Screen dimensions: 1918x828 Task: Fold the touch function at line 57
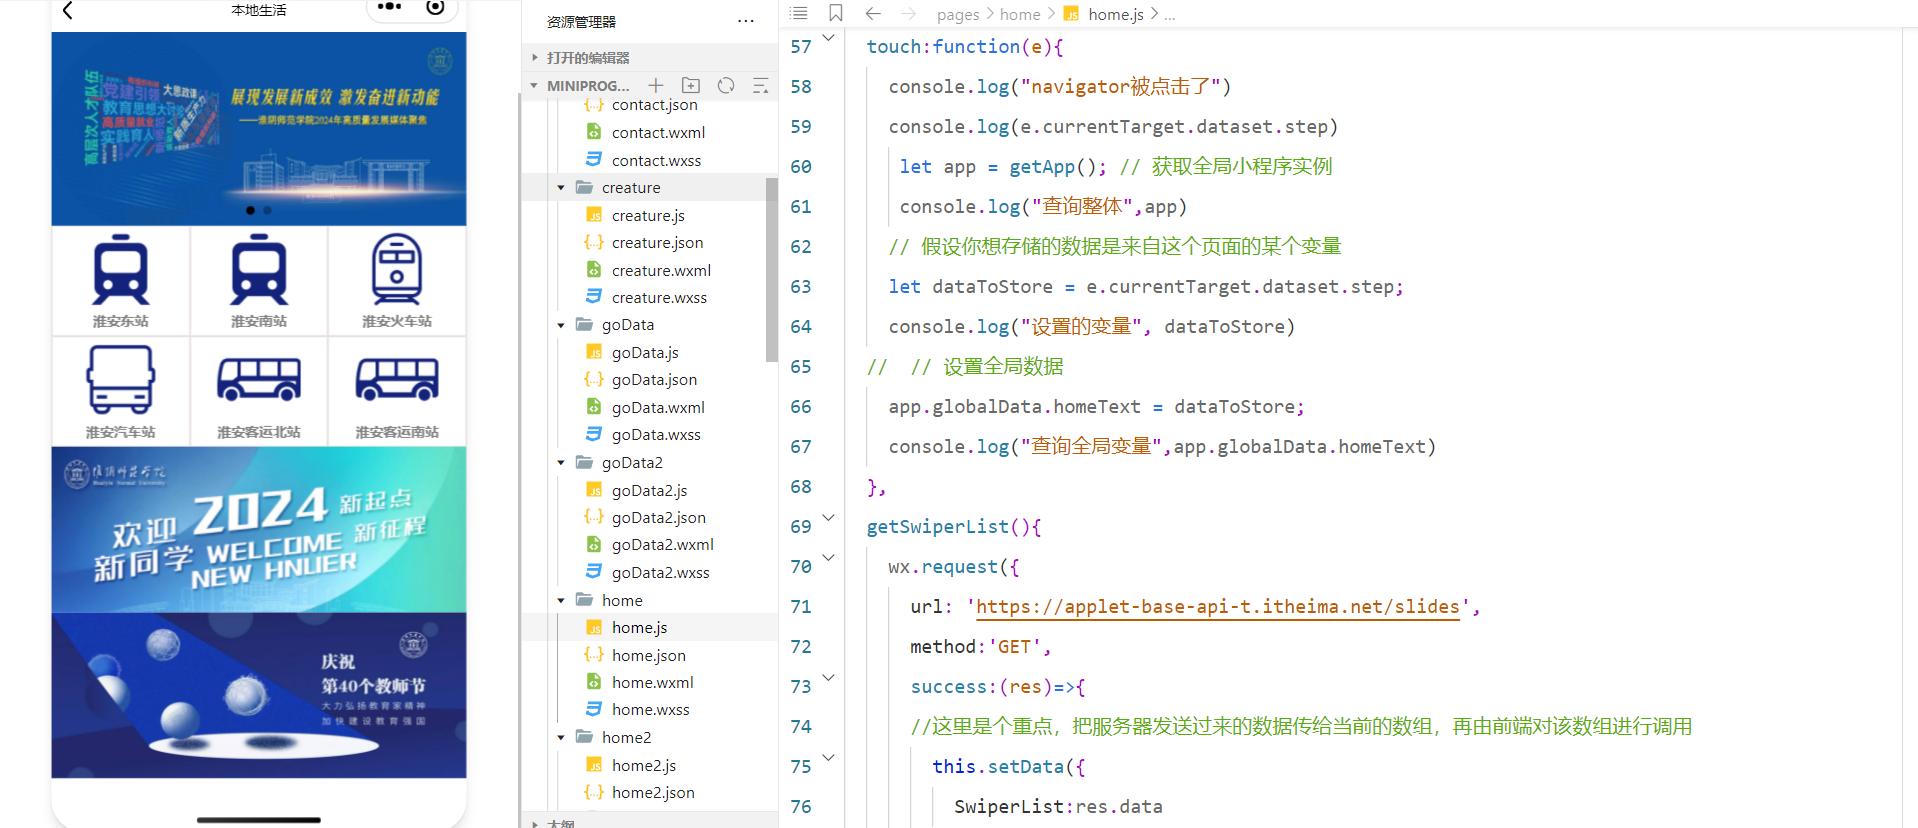[x=828, y=38]
